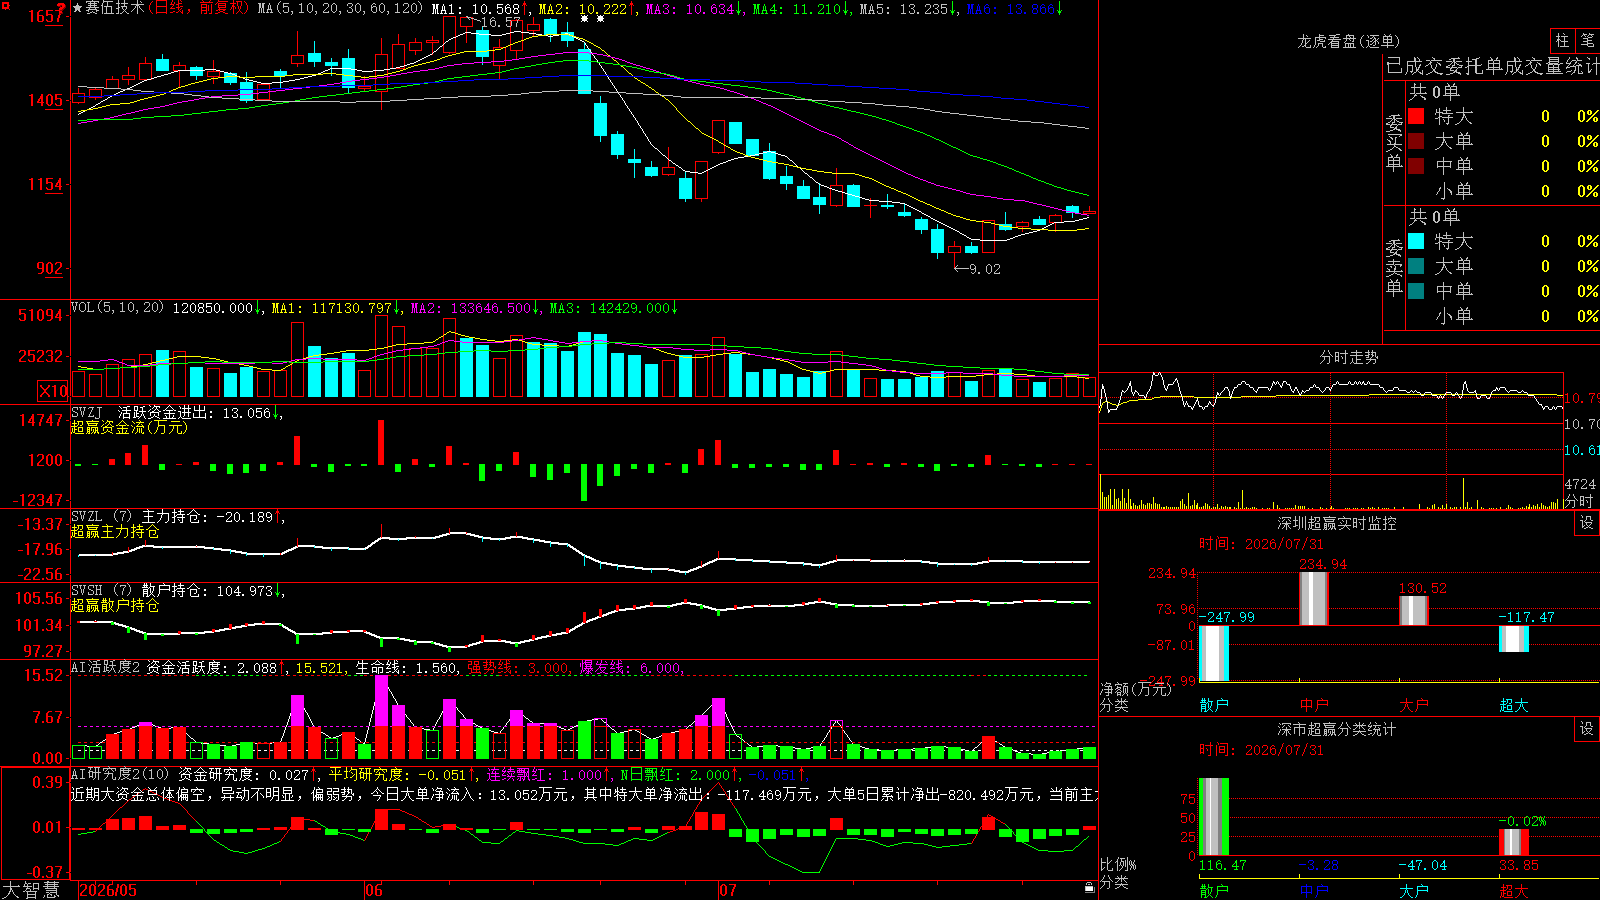Click the 时间 date in 深市超赢分类统计

point(1261,750)
